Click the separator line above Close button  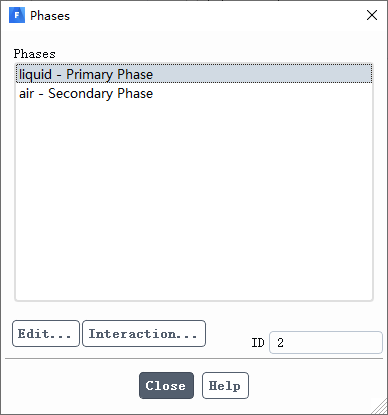pyautogui.click(x=194, y=359)
